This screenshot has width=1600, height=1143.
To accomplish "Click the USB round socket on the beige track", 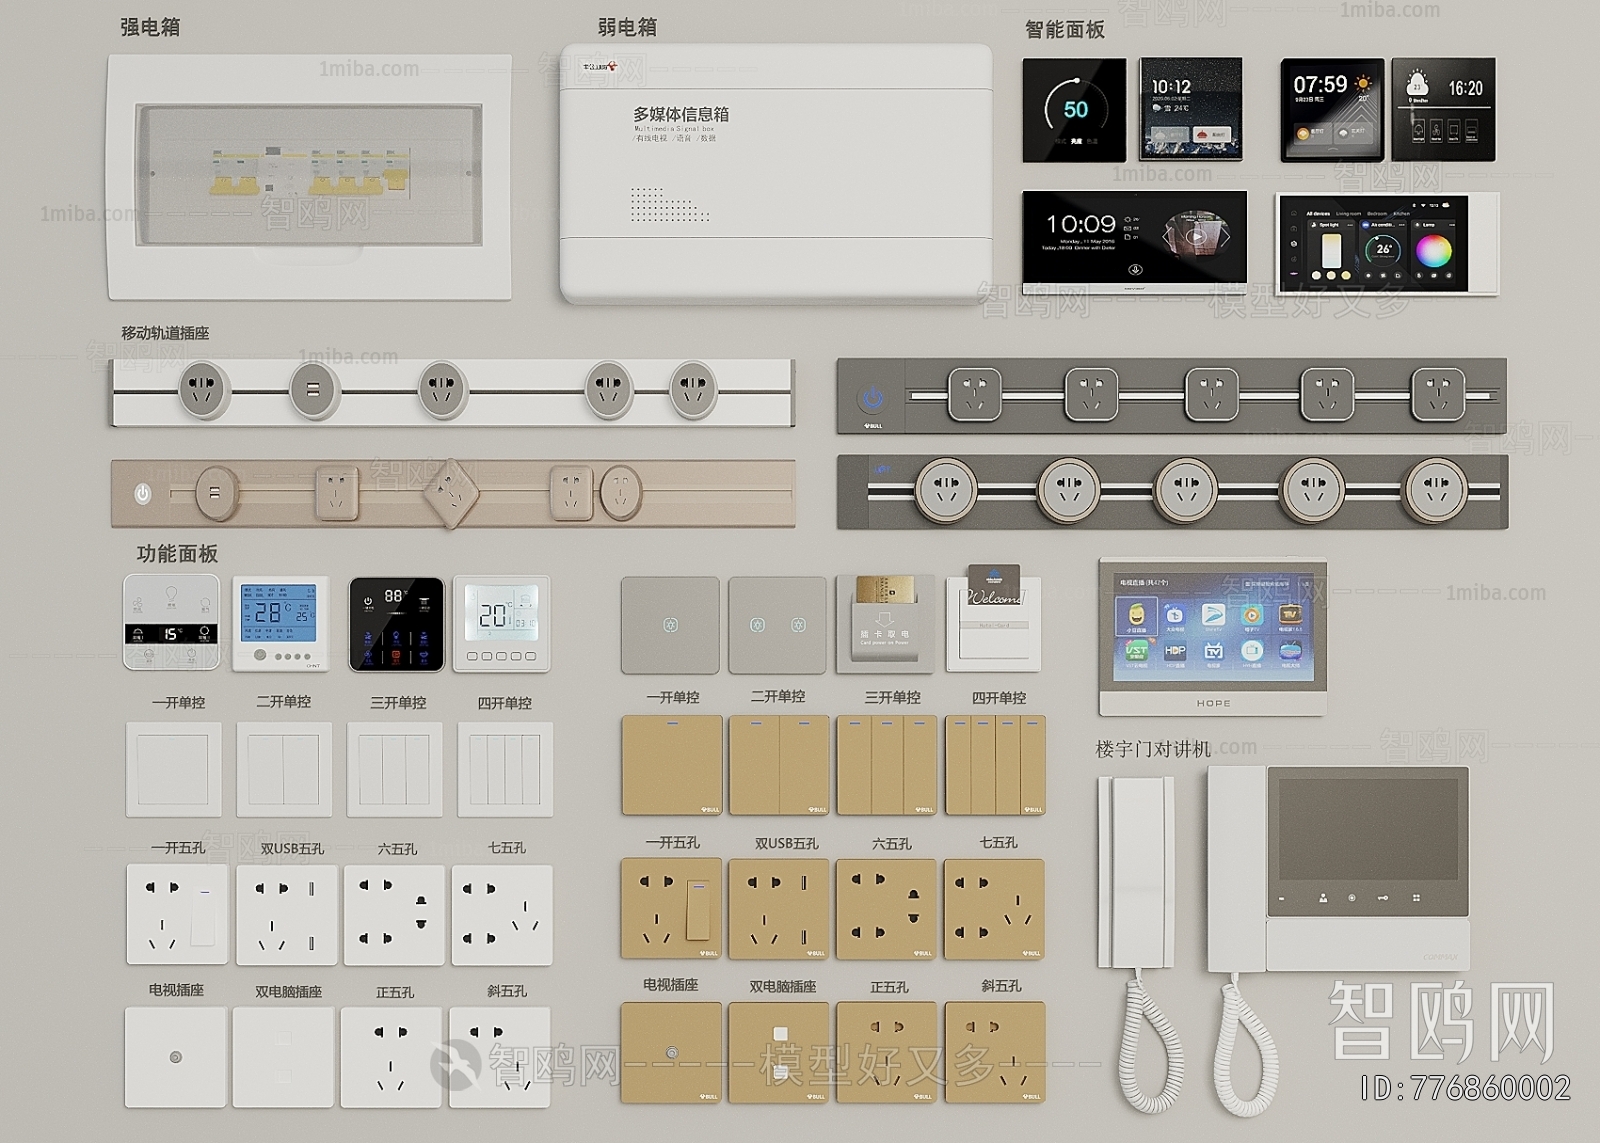I will 216,493.
